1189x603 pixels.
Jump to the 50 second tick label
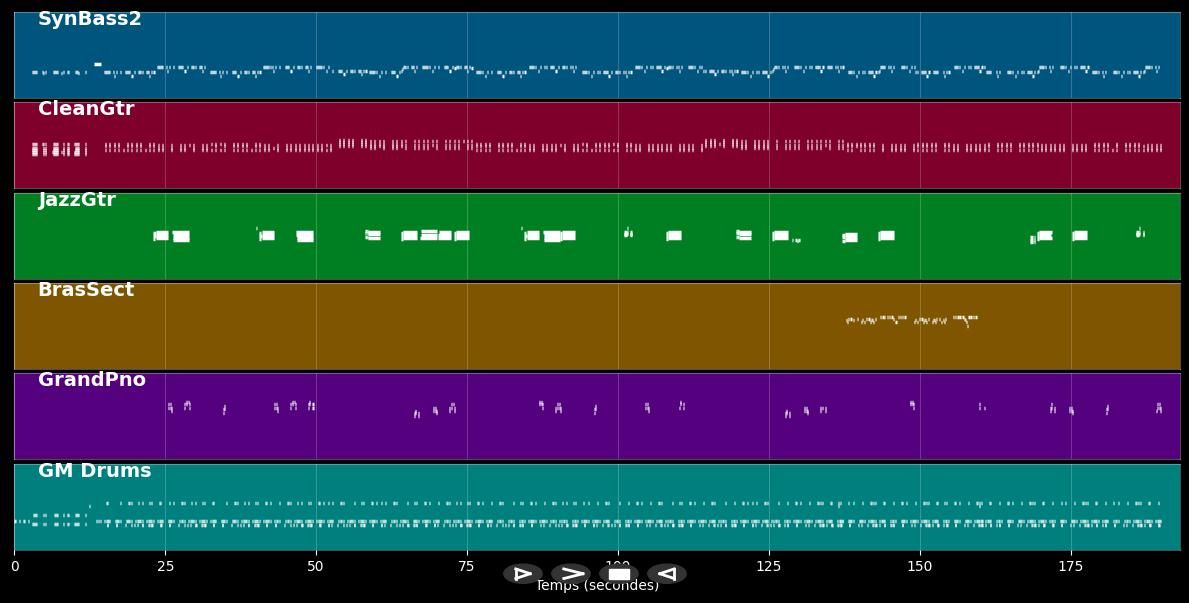click(x=316, y=567)
